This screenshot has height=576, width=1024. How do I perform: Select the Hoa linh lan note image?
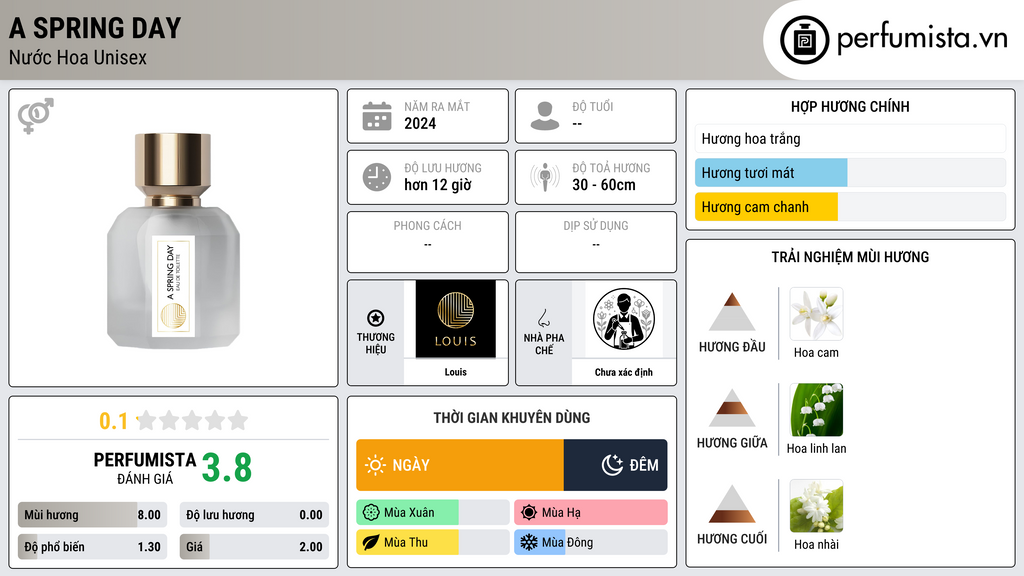[x=816, y=410]
